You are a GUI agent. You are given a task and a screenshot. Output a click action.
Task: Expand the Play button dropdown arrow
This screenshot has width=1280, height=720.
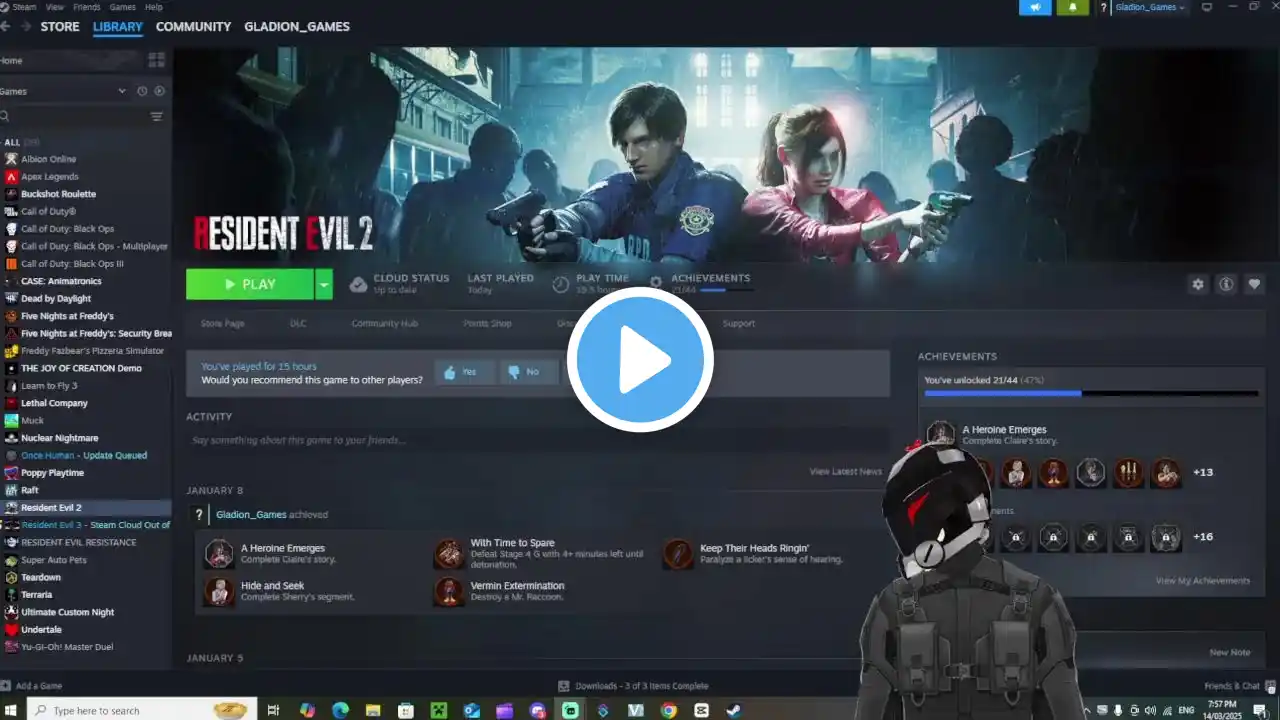[x=323, y=284]
